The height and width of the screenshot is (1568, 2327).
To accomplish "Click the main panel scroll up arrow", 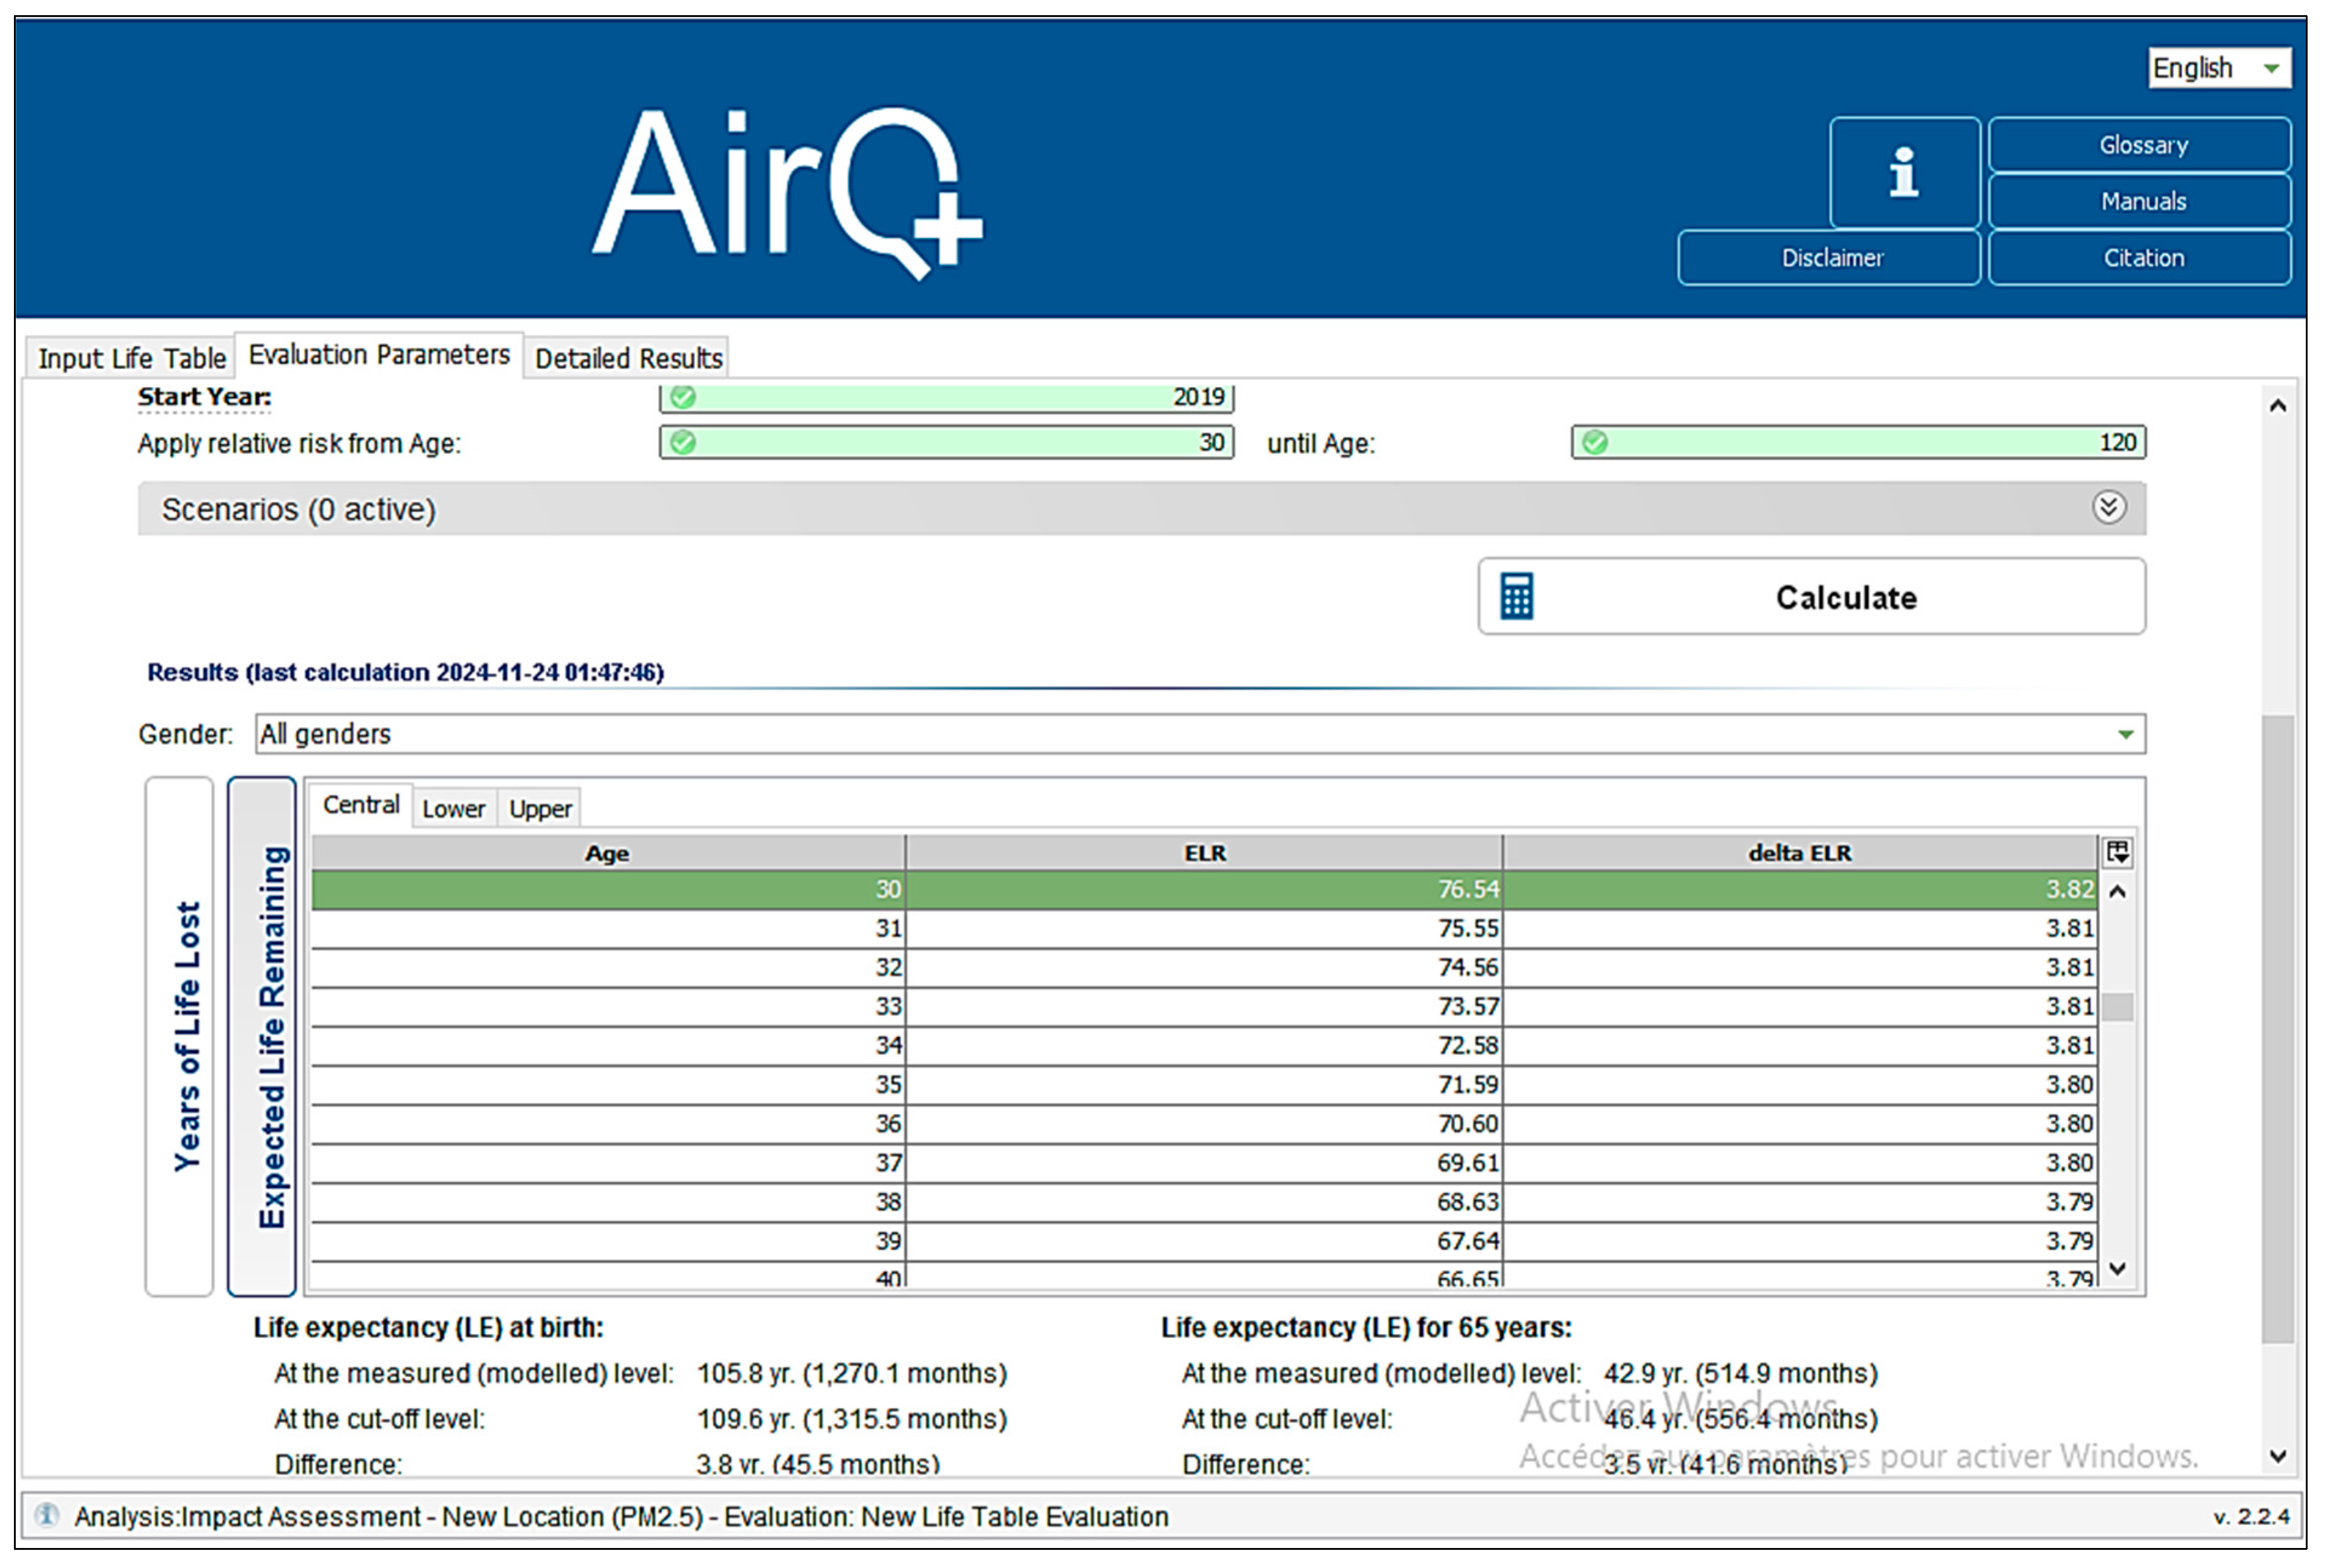I will [x=2278, y=405].
